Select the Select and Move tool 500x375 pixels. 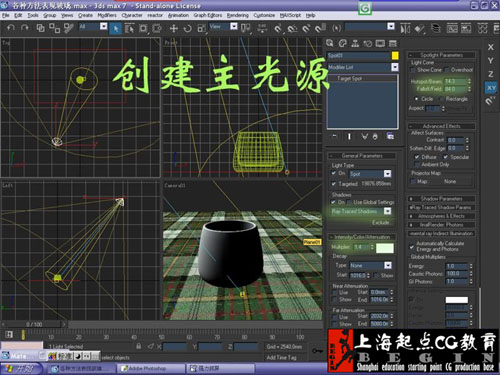tap(173, 29)
